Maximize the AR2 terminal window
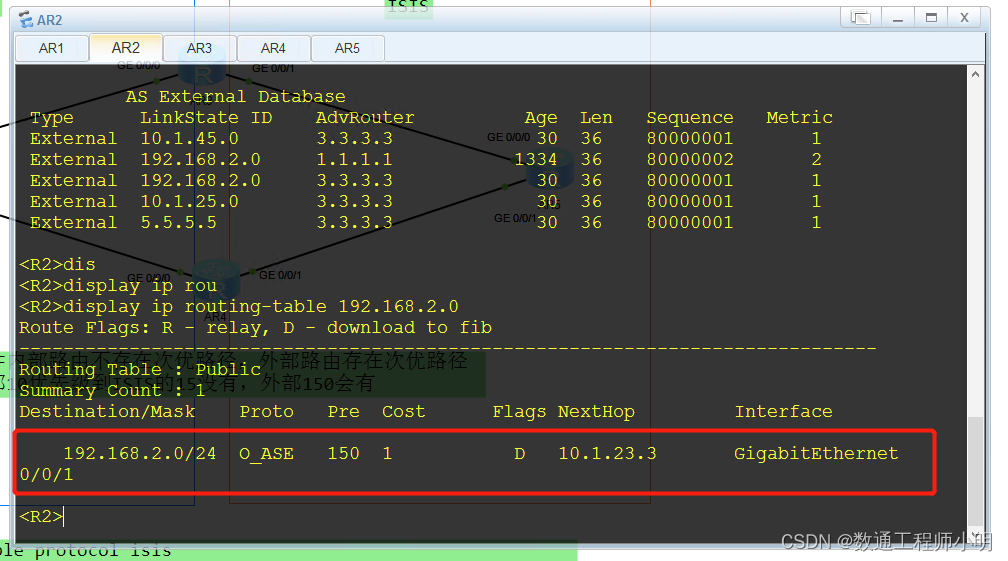1008x561 pixels. click(x=932, y=18)
